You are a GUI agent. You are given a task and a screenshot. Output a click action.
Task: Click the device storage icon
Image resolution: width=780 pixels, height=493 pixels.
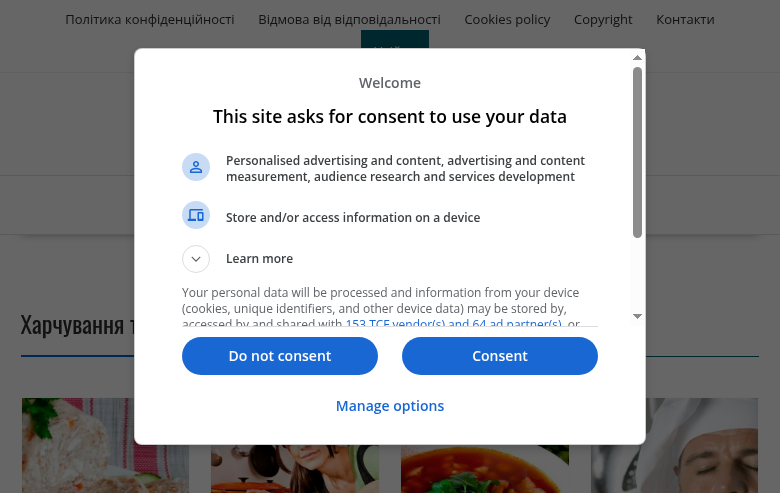click(196, 215)
